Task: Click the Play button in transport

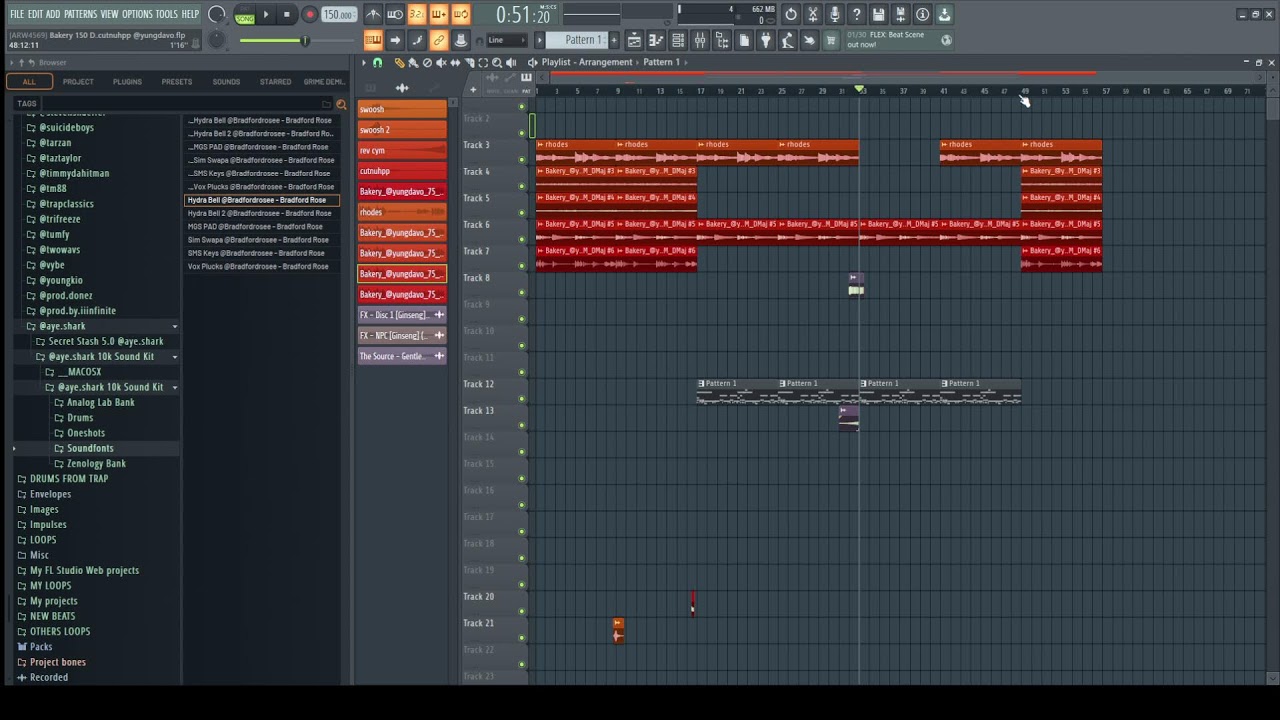Action: coord(266,15)
